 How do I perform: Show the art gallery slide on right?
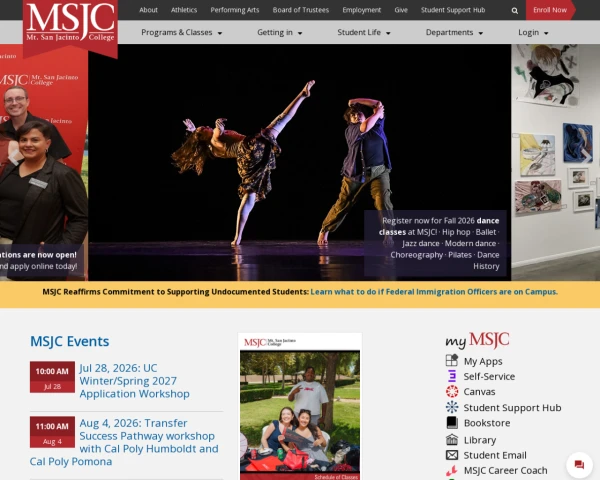click(556, 162)
